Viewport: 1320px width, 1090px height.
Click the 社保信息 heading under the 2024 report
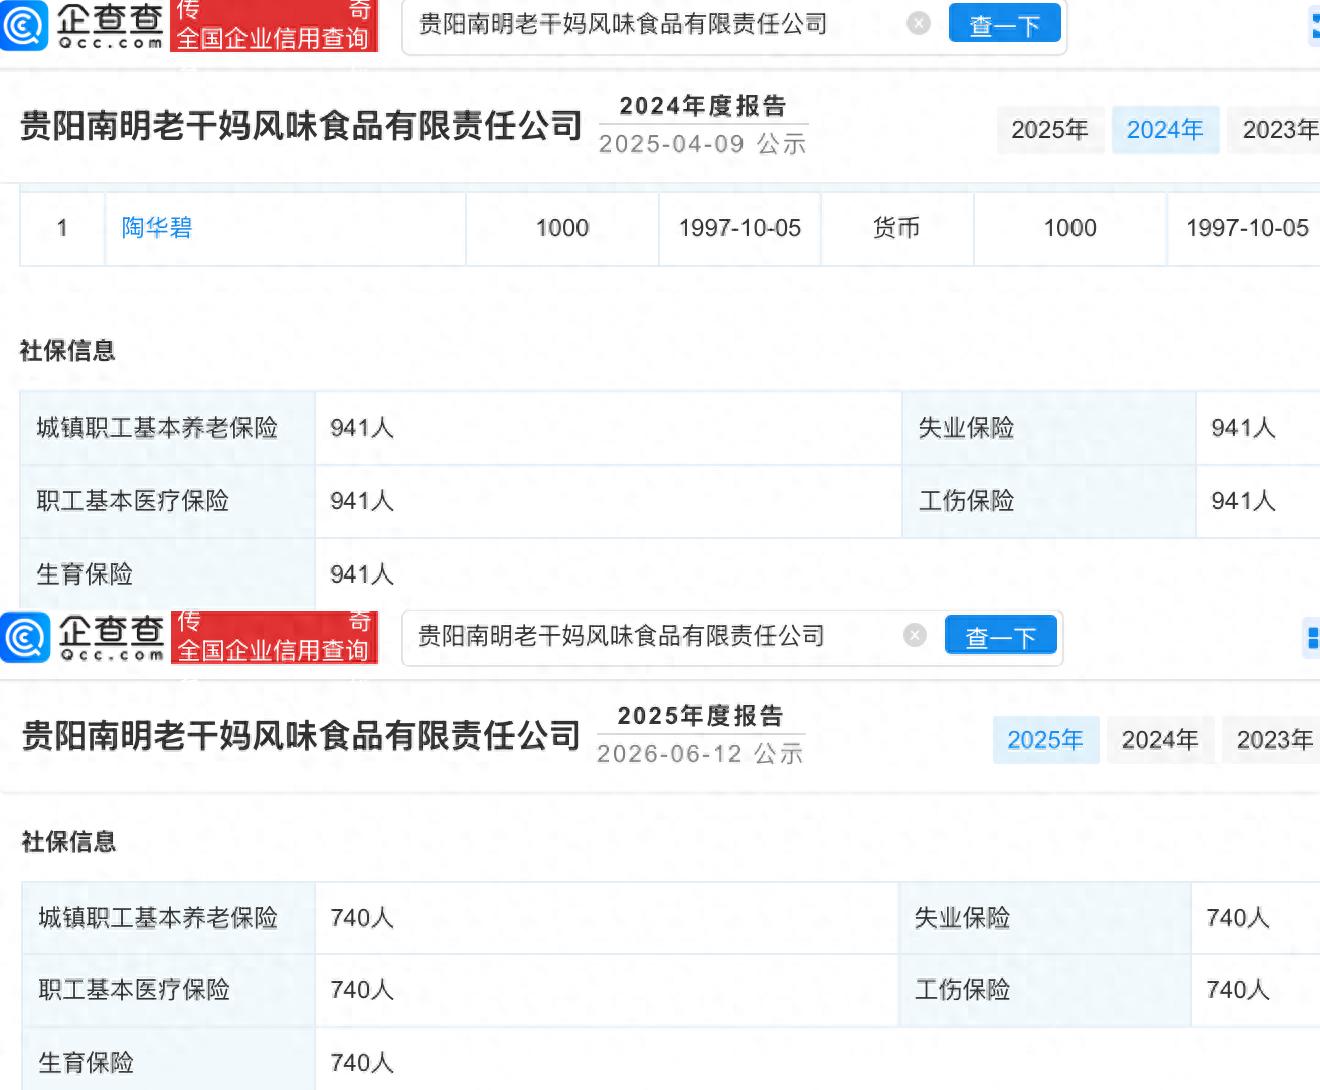click(68, 351)
